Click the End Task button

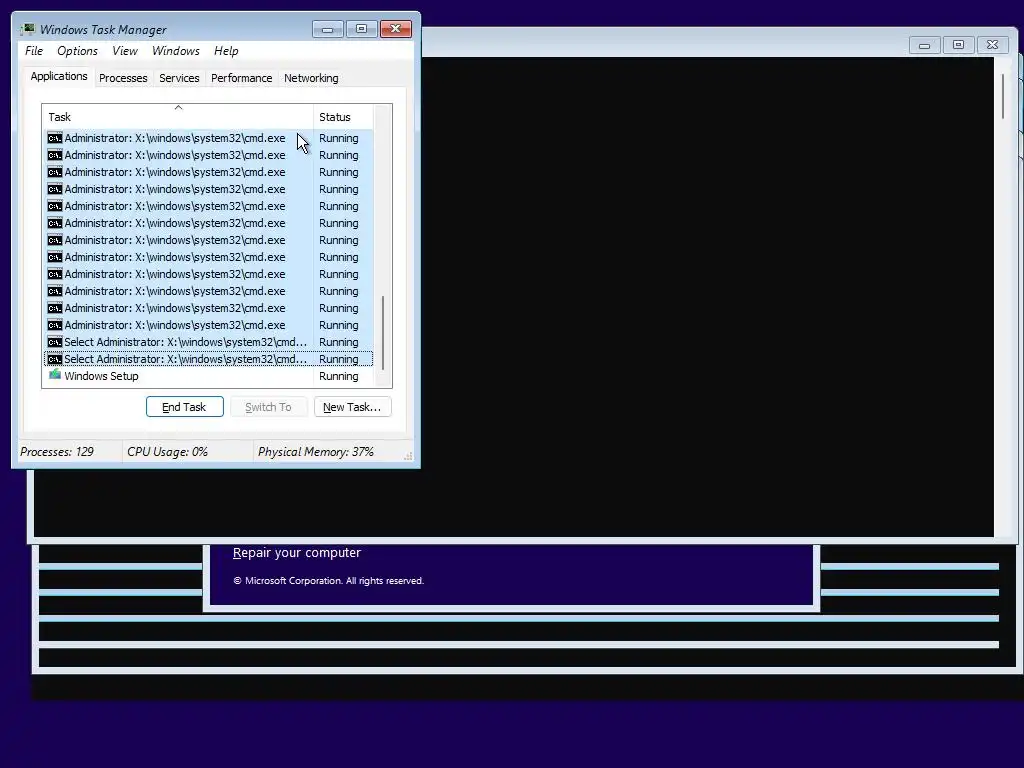pyautogui.click(x=185, y=407)
